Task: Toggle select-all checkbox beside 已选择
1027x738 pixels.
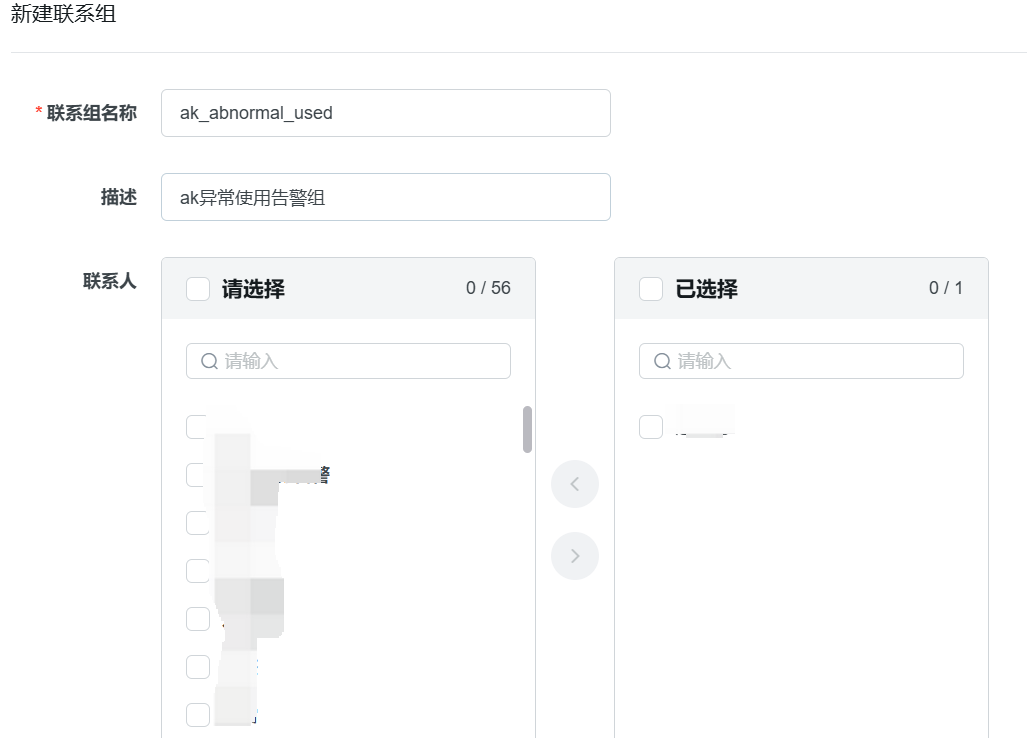Action: click(x=651, y=289)
